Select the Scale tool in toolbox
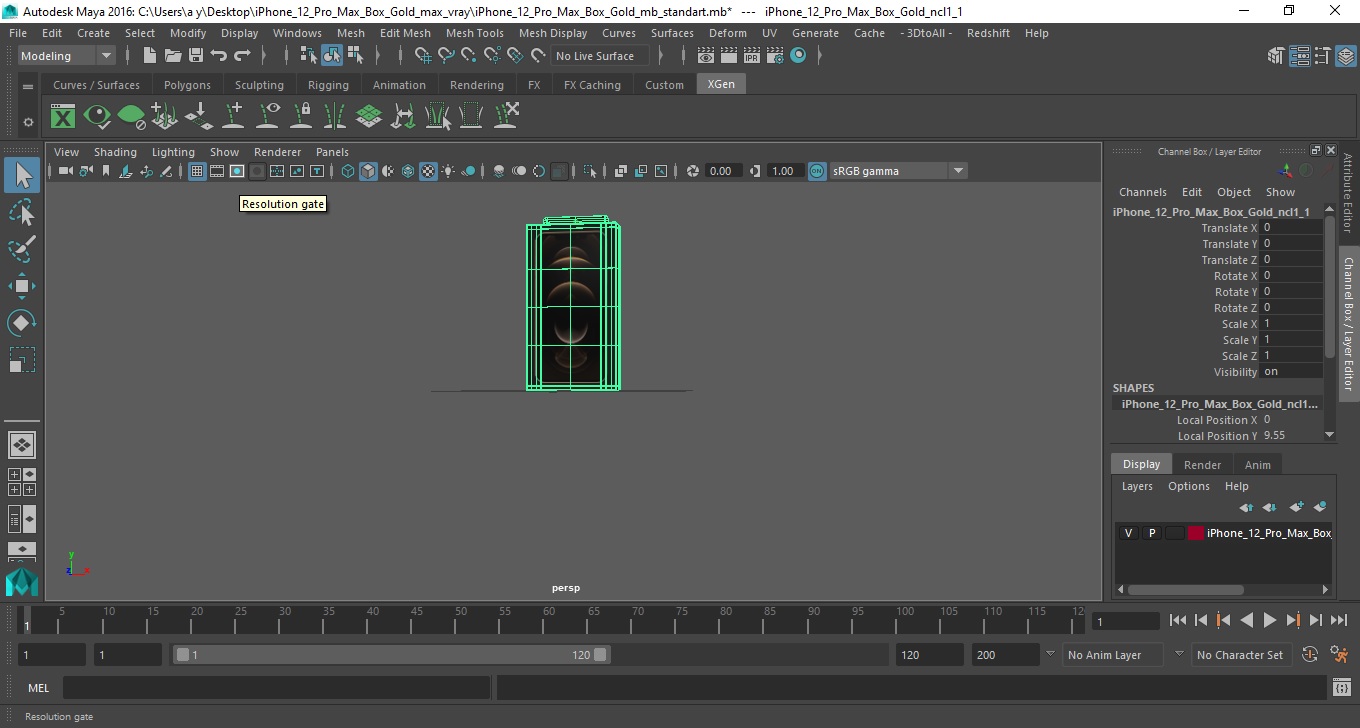The width and height of the screenshot is (1360, 728). [x=22, y=360]
